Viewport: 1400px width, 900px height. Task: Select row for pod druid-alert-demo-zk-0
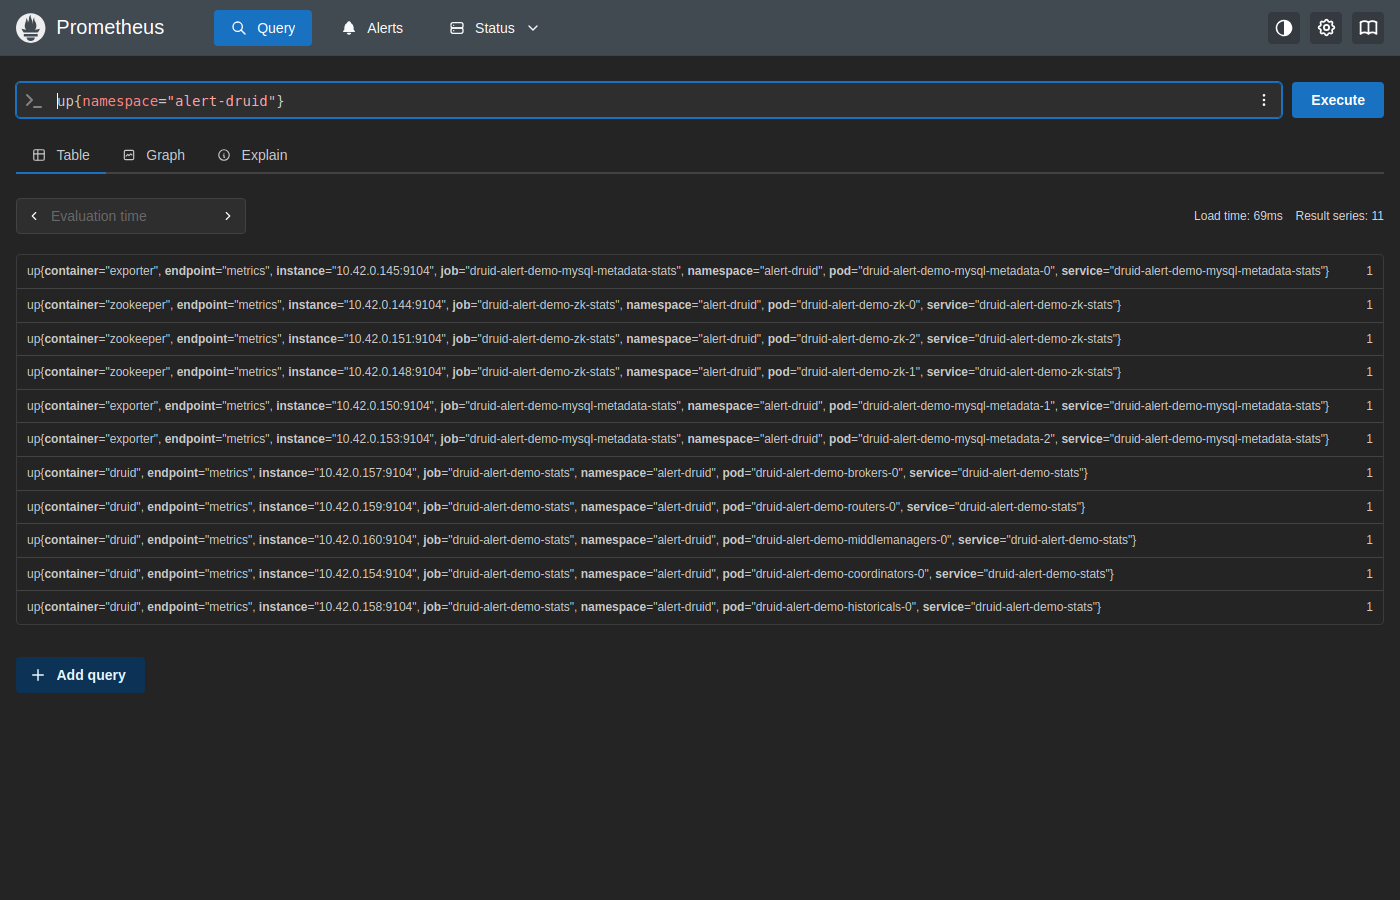[x=700, y=305]
